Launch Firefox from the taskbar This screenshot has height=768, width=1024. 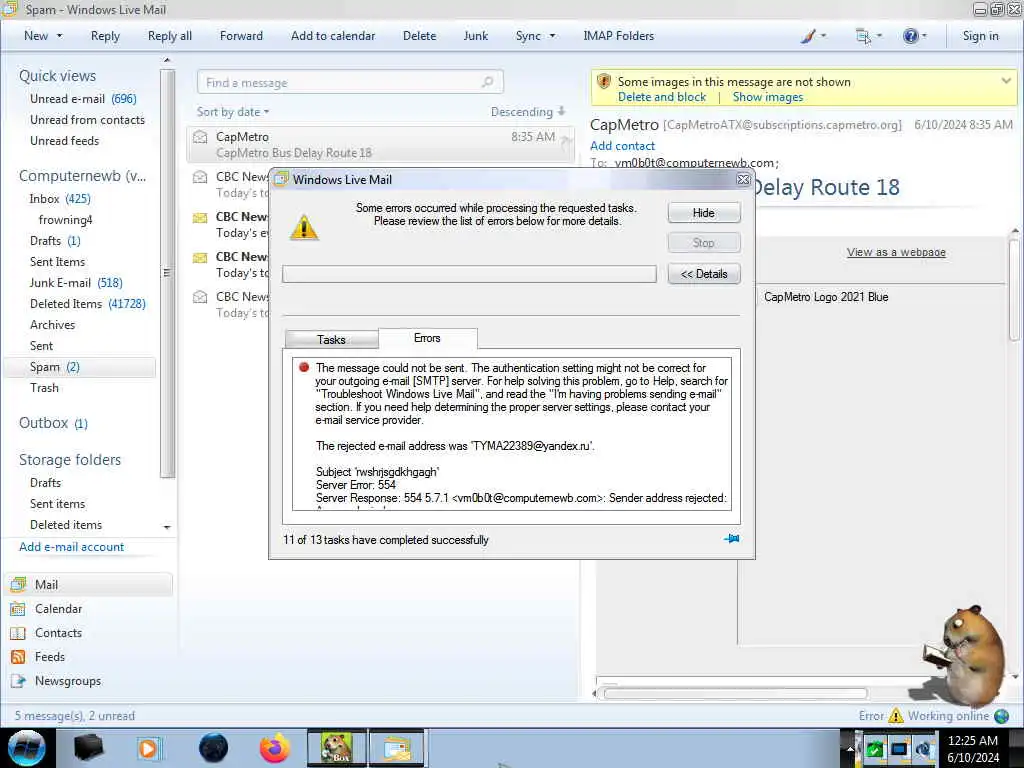[275, 748]
